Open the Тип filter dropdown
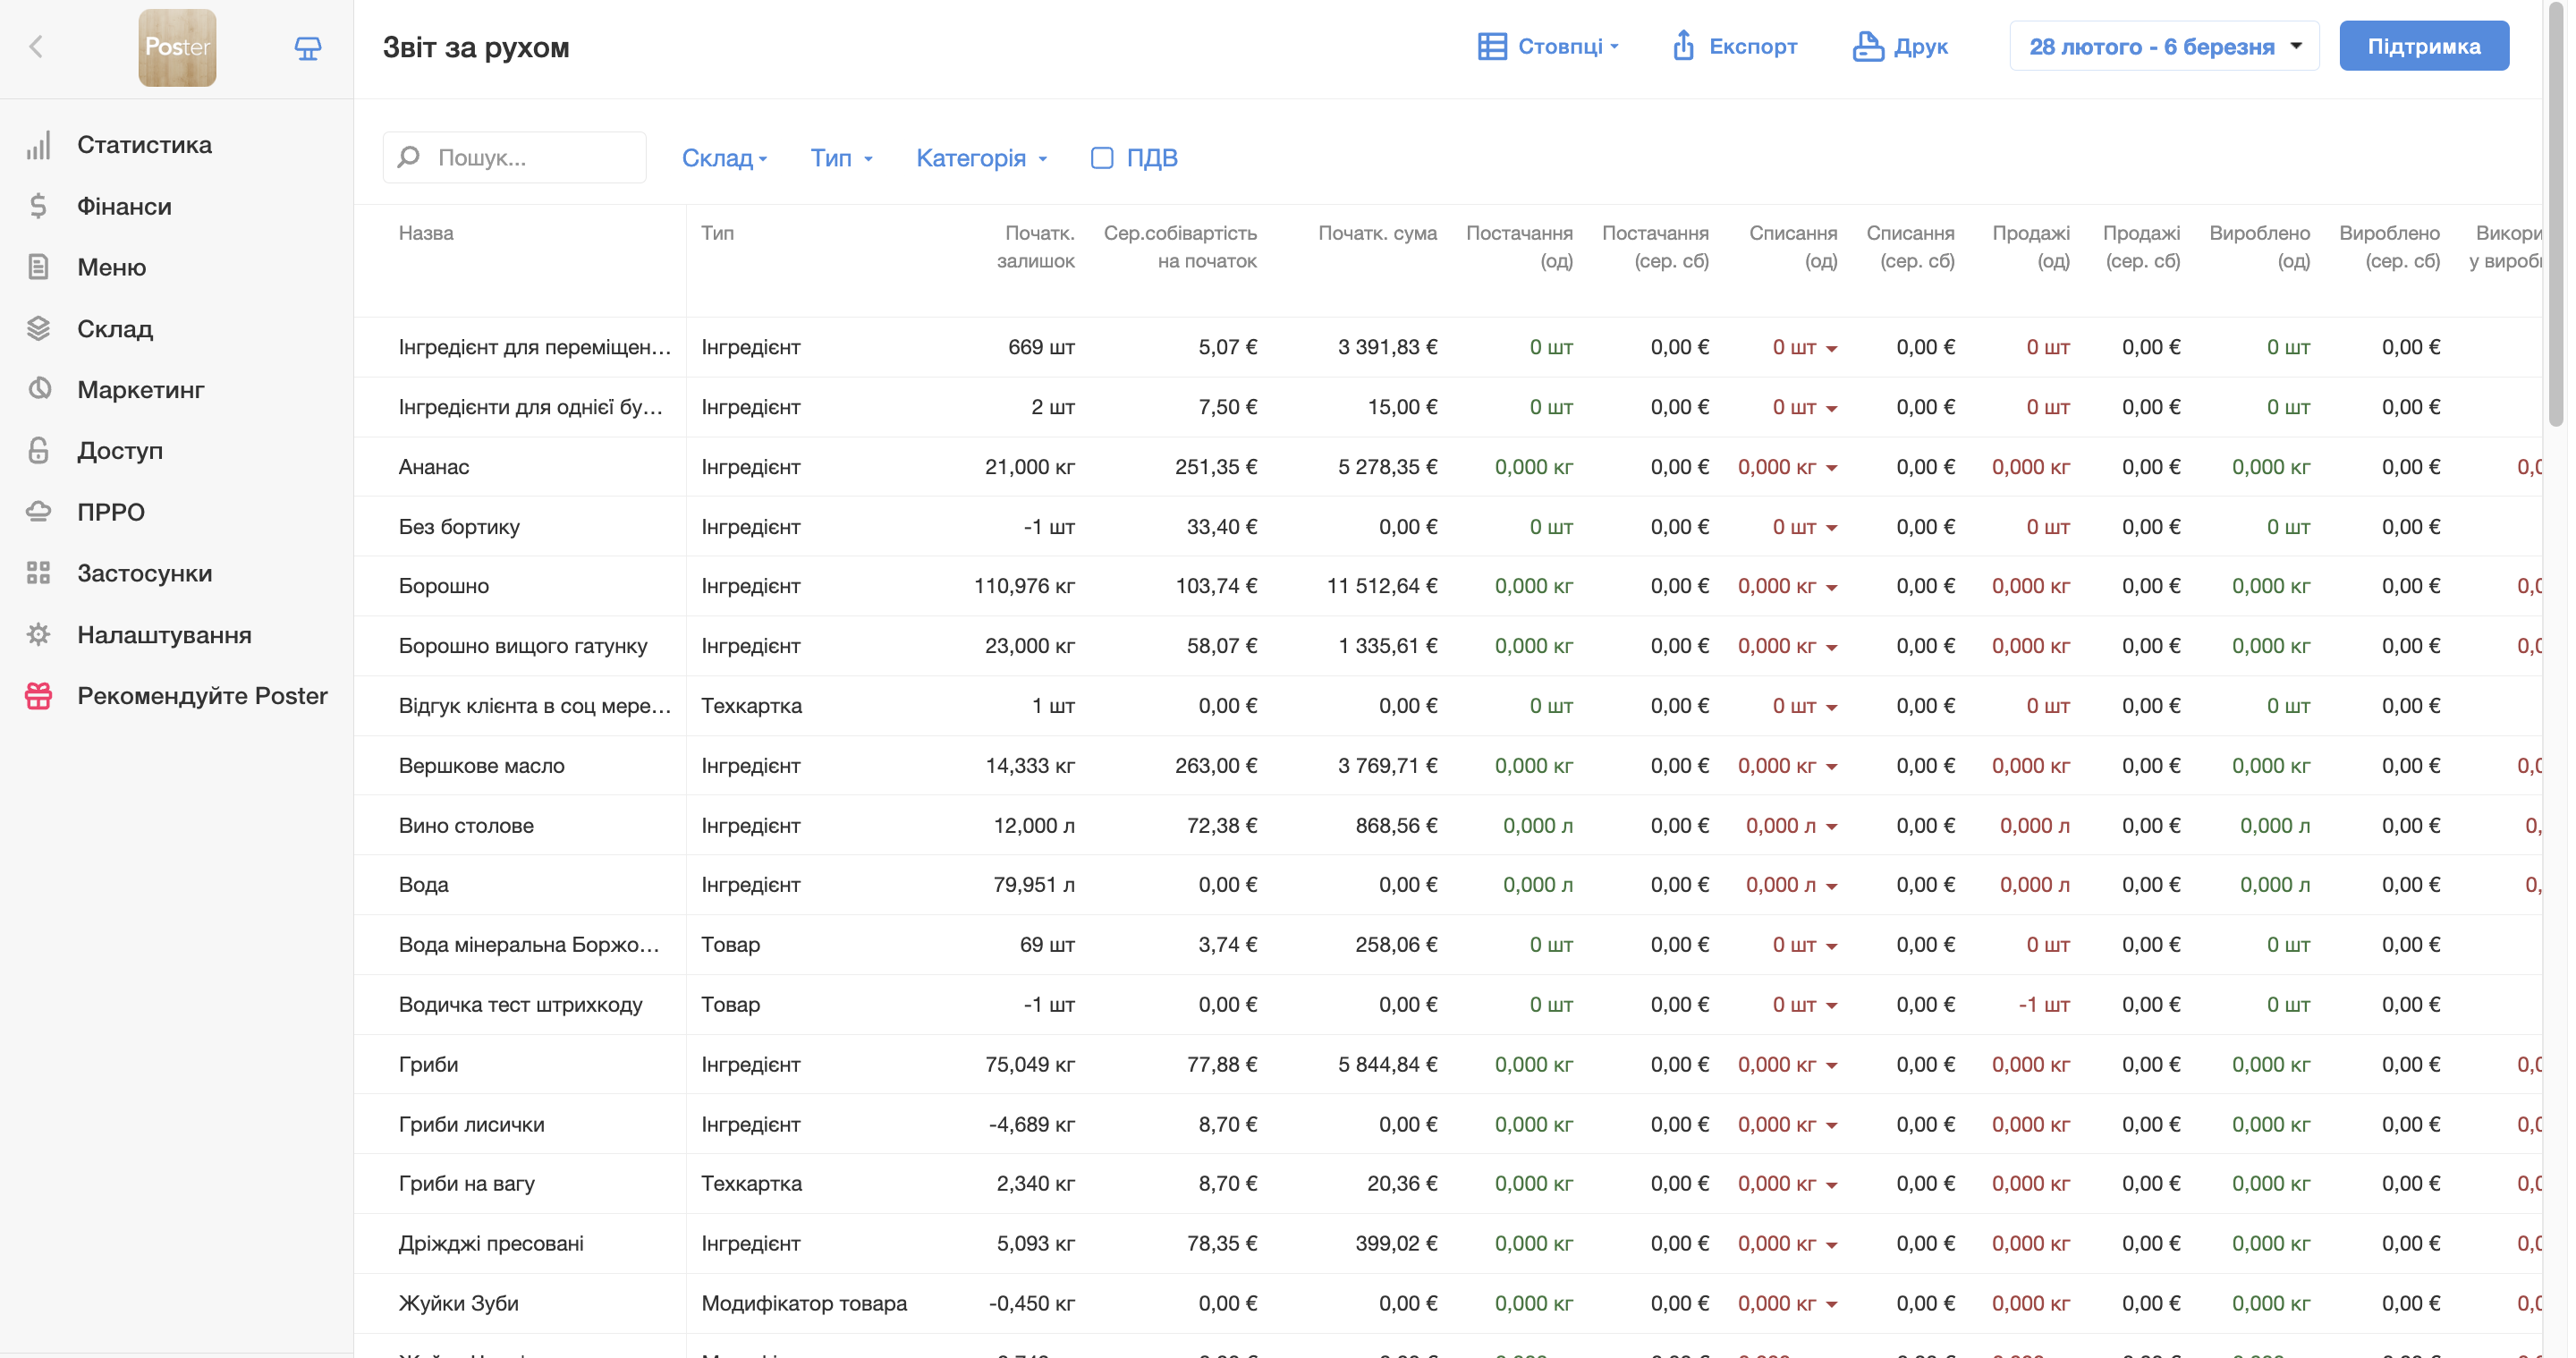Screen dimensions: 2576x1358 [x=841, y=158]
